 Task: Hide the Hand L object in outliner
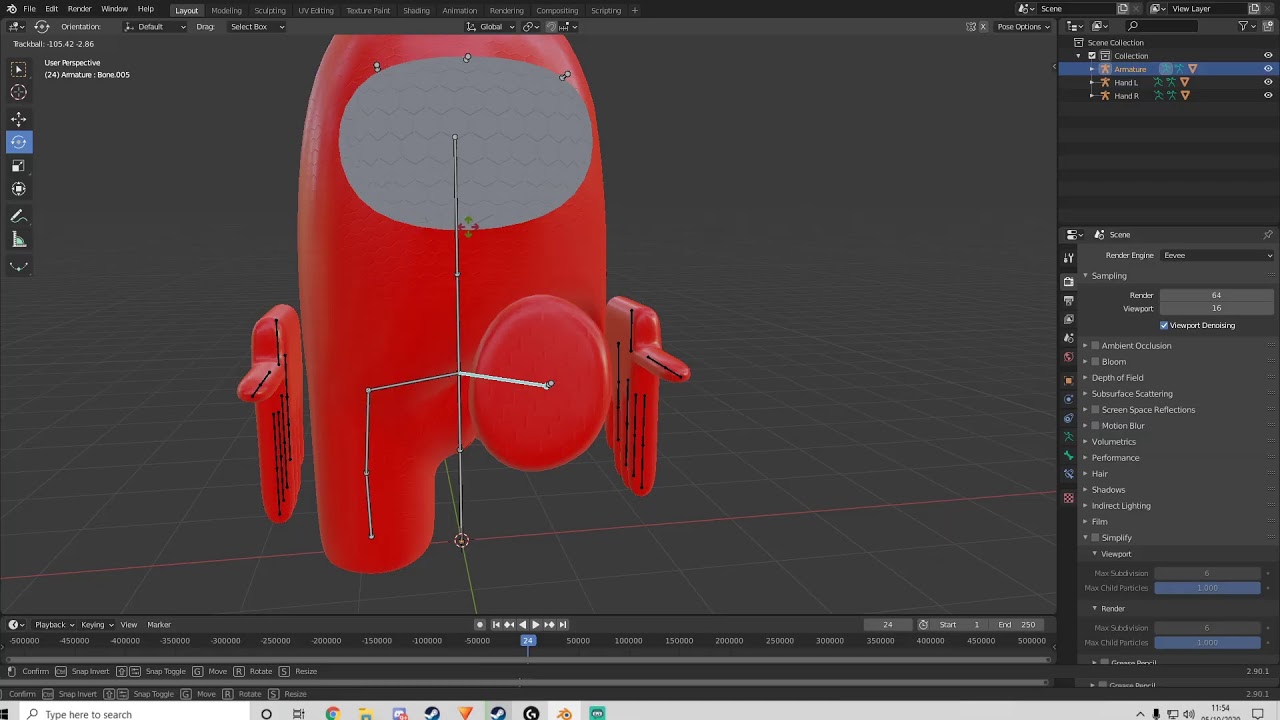[1268, 83]
